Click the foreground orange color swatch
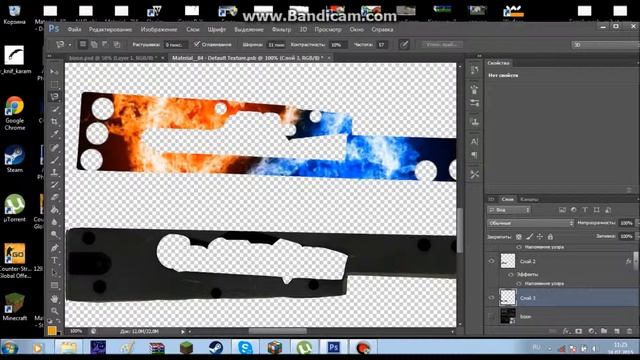Screen dimensions: 640x360 (51, 330)
